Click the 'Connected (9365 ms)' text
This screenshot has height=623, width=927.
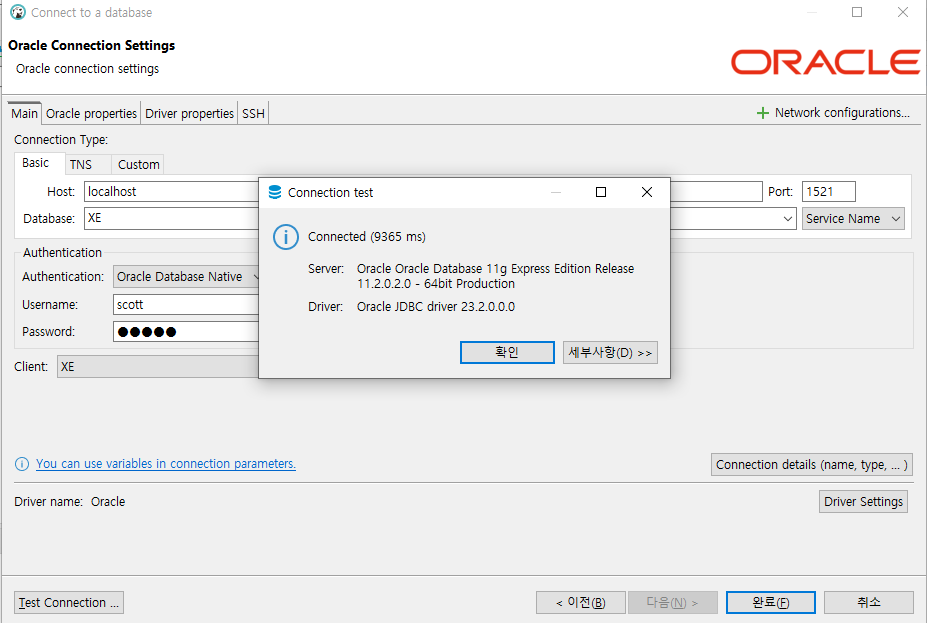pos(367,236)
